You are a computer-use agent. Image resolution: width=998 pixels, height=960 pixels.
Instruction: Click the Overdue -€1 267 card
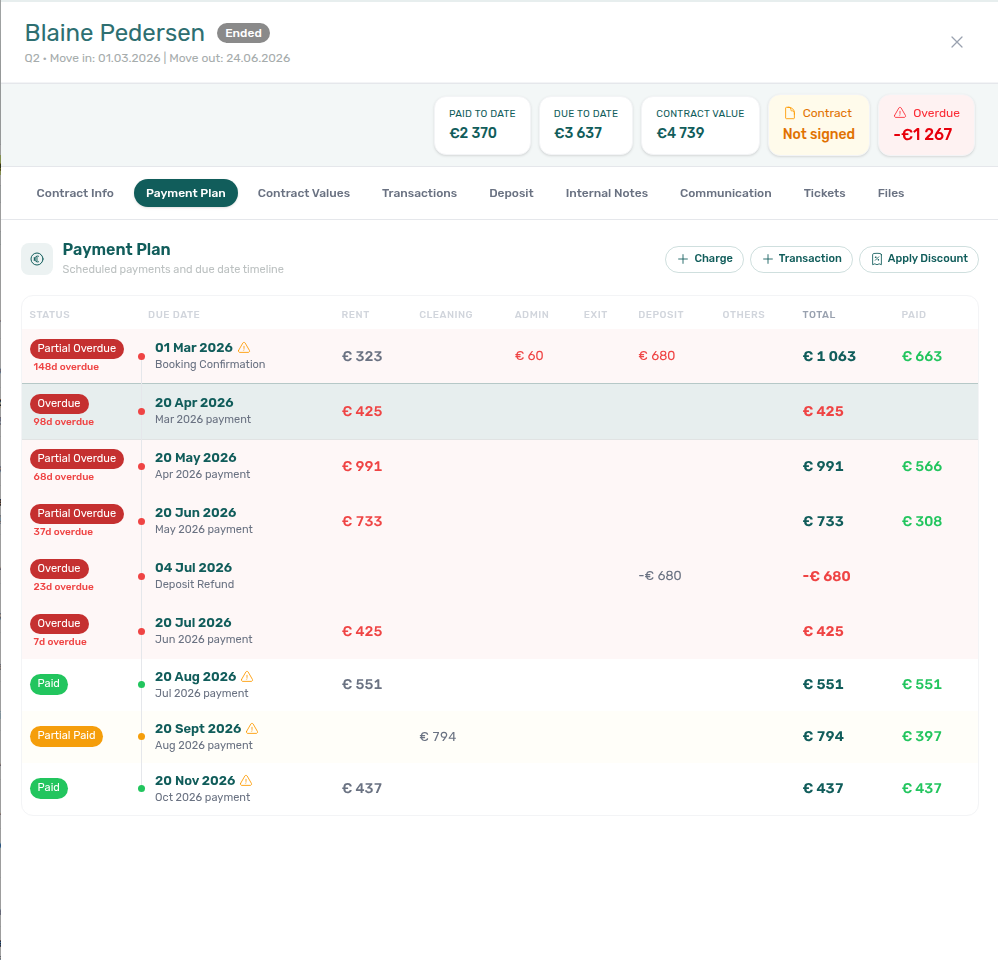(x=926, y=125)
